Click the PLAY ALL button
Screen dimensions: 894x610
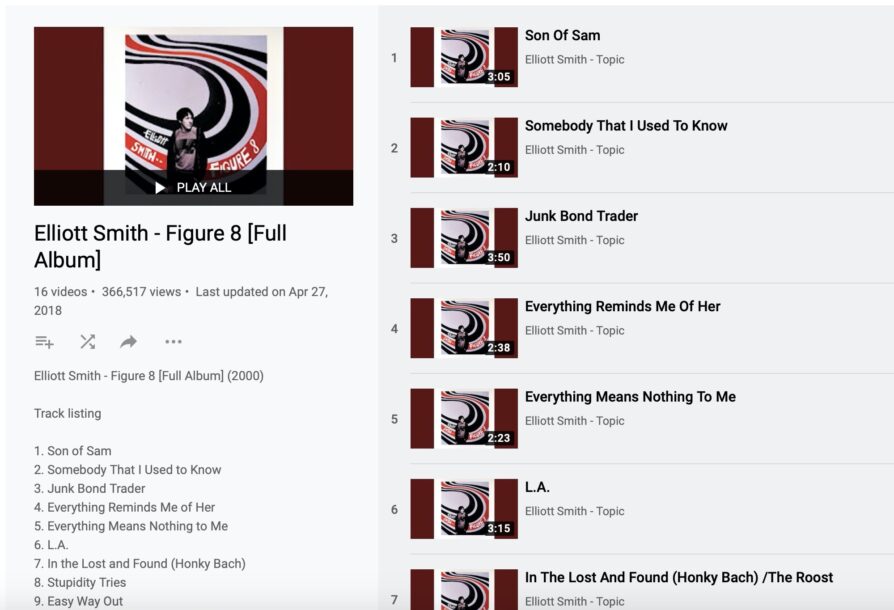coord(193,188)
